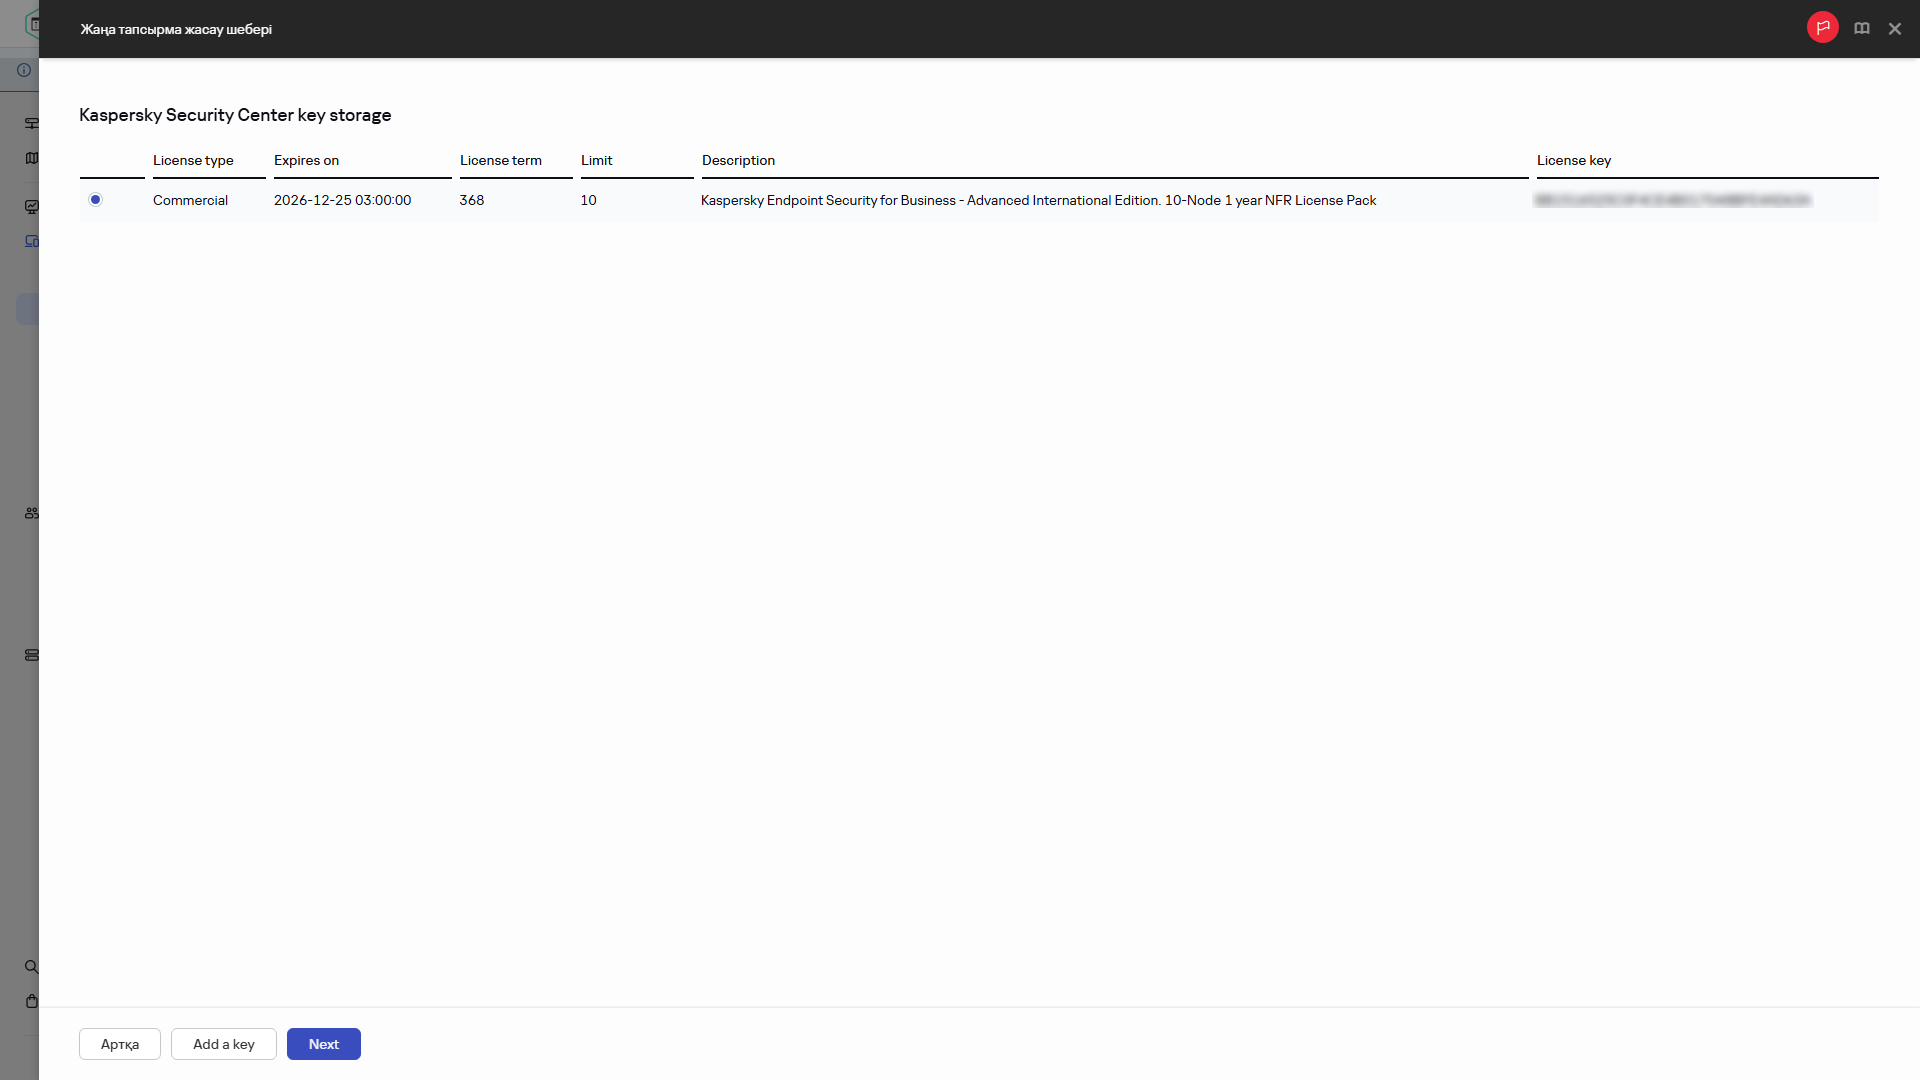Click the info circle icon in sidebar
This screenshot has width=1920, height=1080.
pyautogui.click(x=24, y=70)
